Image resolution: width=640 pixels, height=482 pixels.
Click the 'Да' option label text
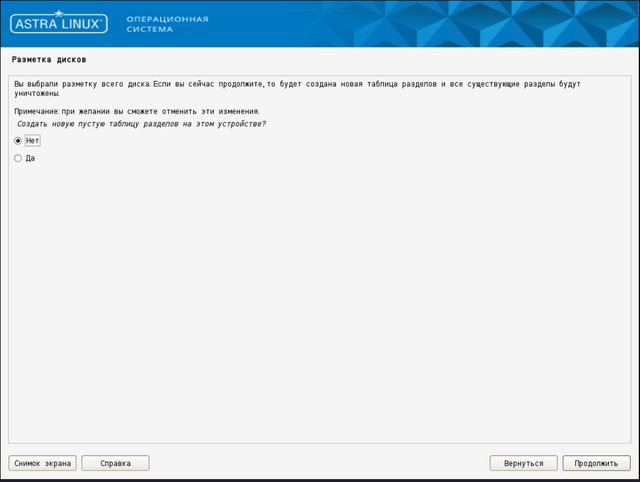tap(31, 158)
